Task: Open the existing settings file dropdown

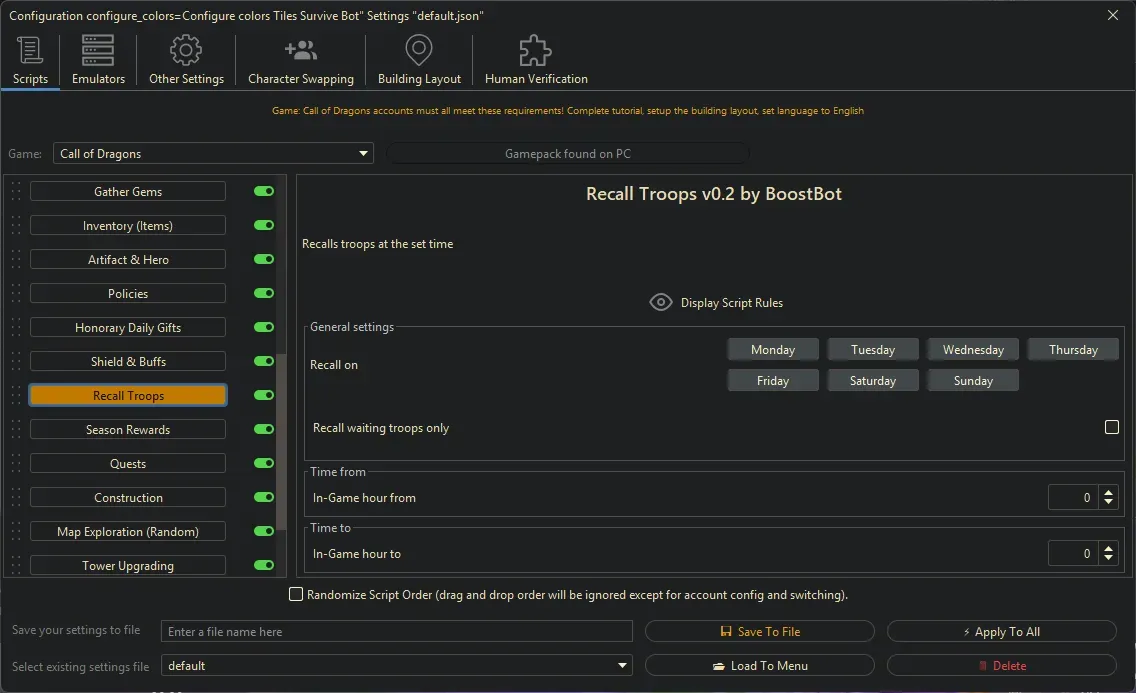Action: click(x=622, y=665)
